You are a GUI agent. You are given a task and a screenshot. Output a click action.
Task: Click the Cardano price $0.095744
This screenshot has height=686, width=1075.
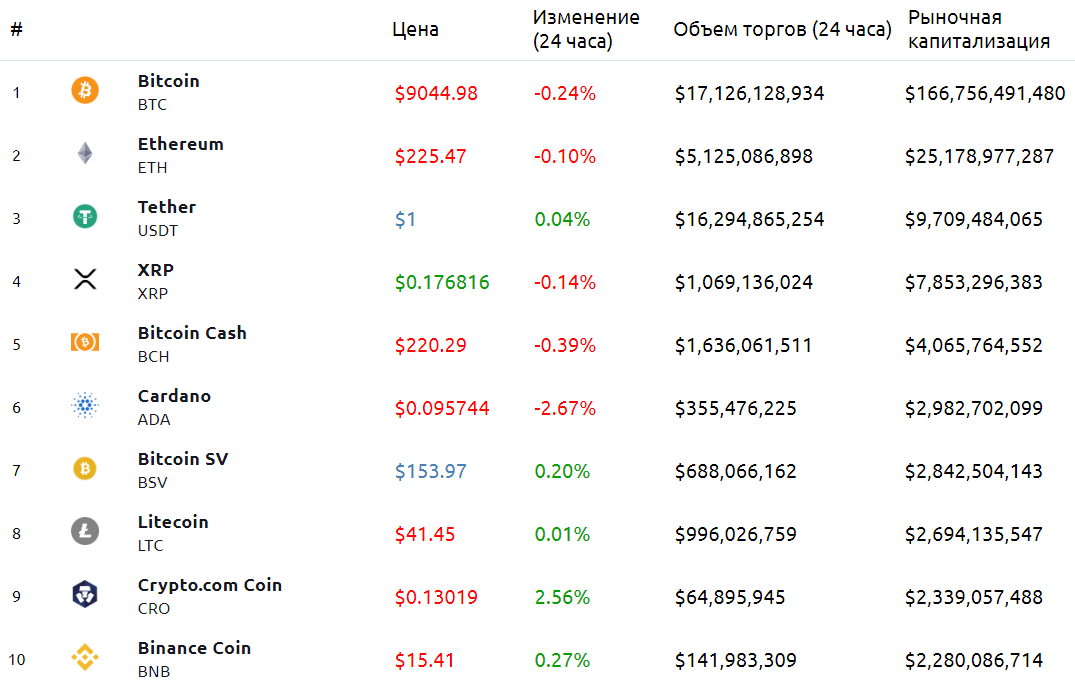click(x=442, y=408)
